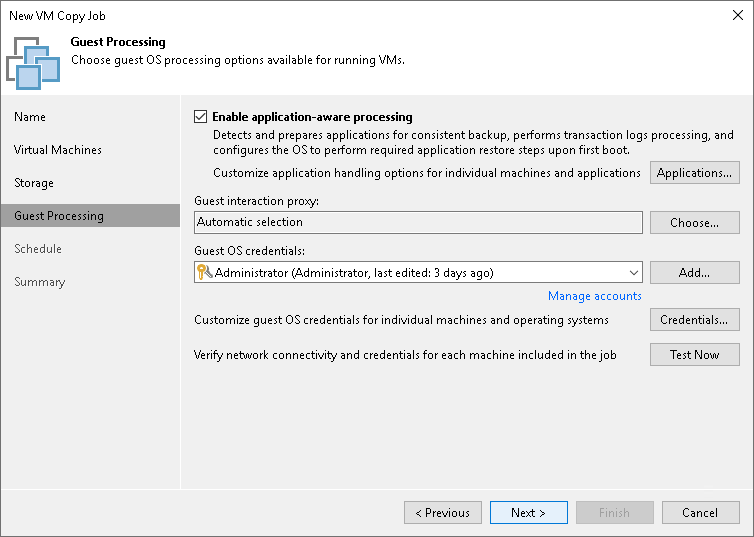Click the Cancel button
The image size is (754, 537).
click(700, 512)
